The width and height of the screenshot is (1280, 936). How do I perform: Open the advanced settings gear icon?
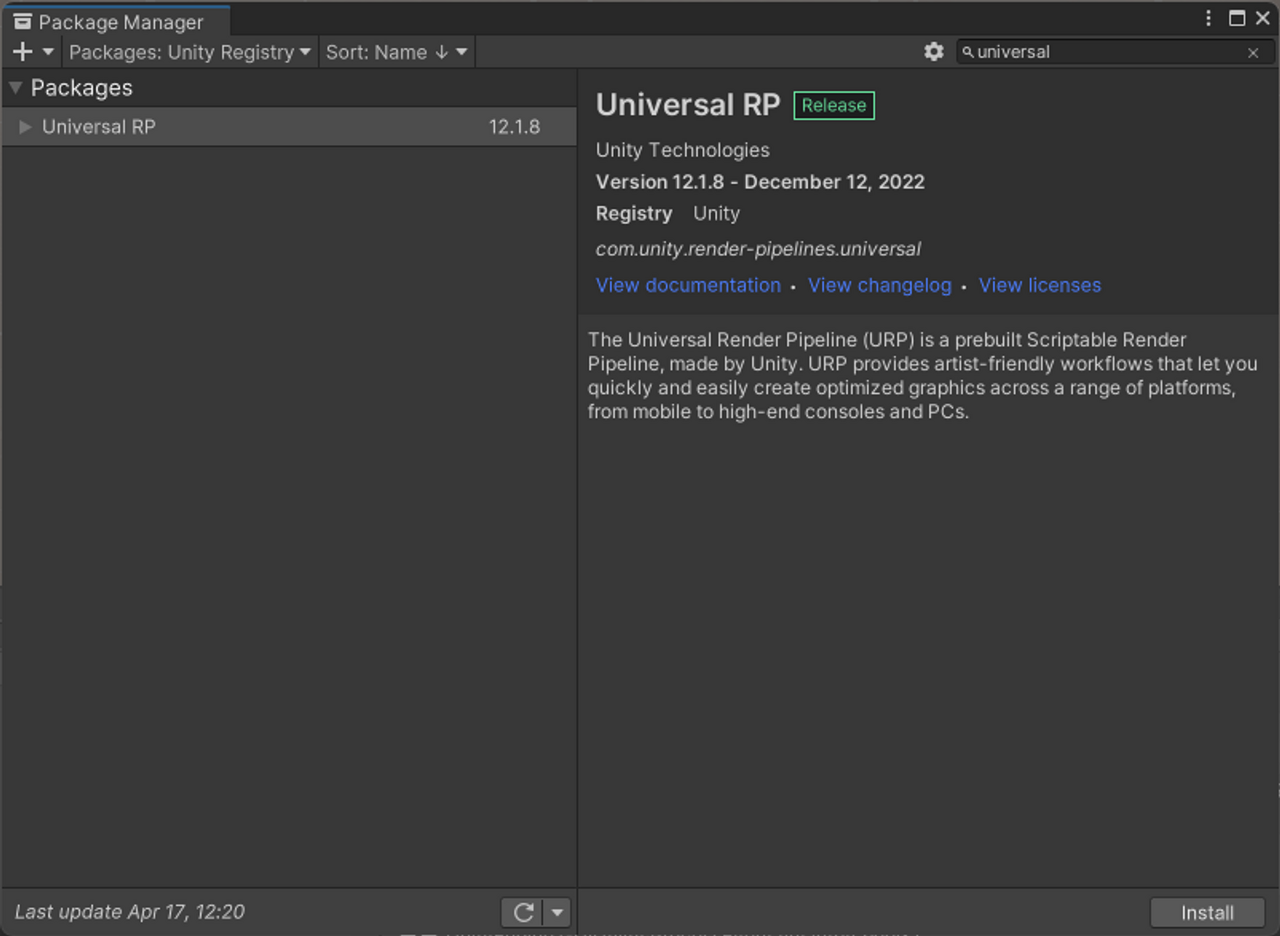coord(934,52)
